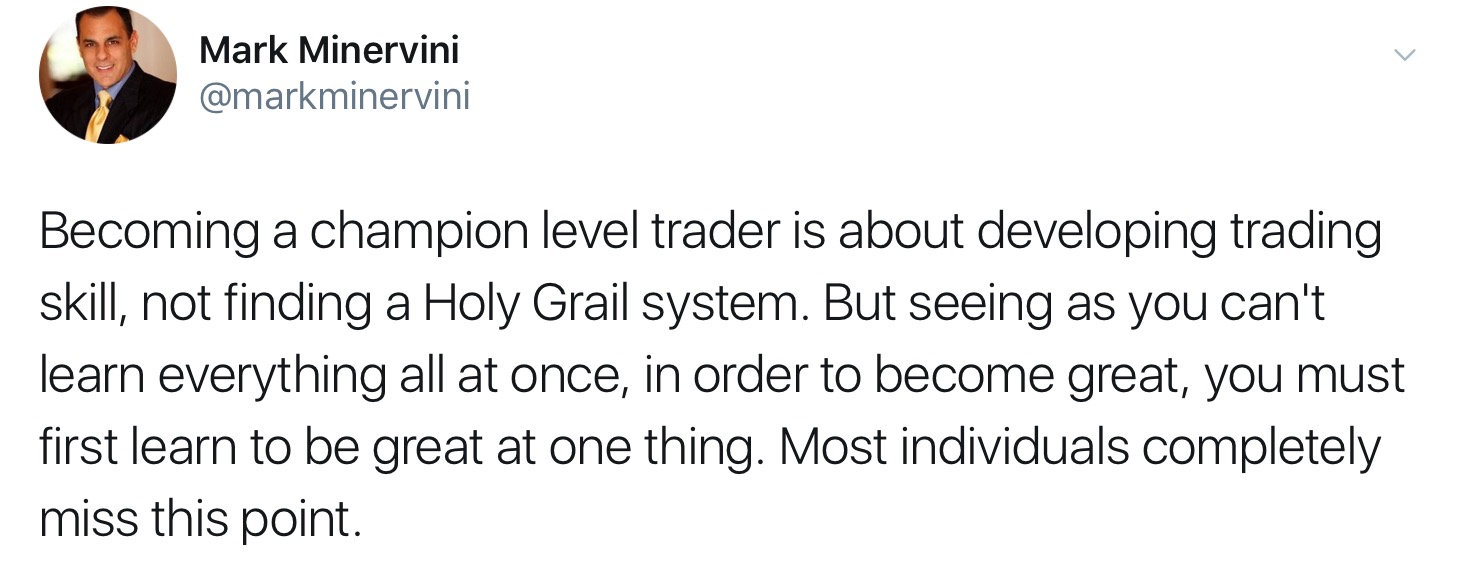Open Mark Minervini's profile picture
The image size is (1478, 561).
click(108, 75)
